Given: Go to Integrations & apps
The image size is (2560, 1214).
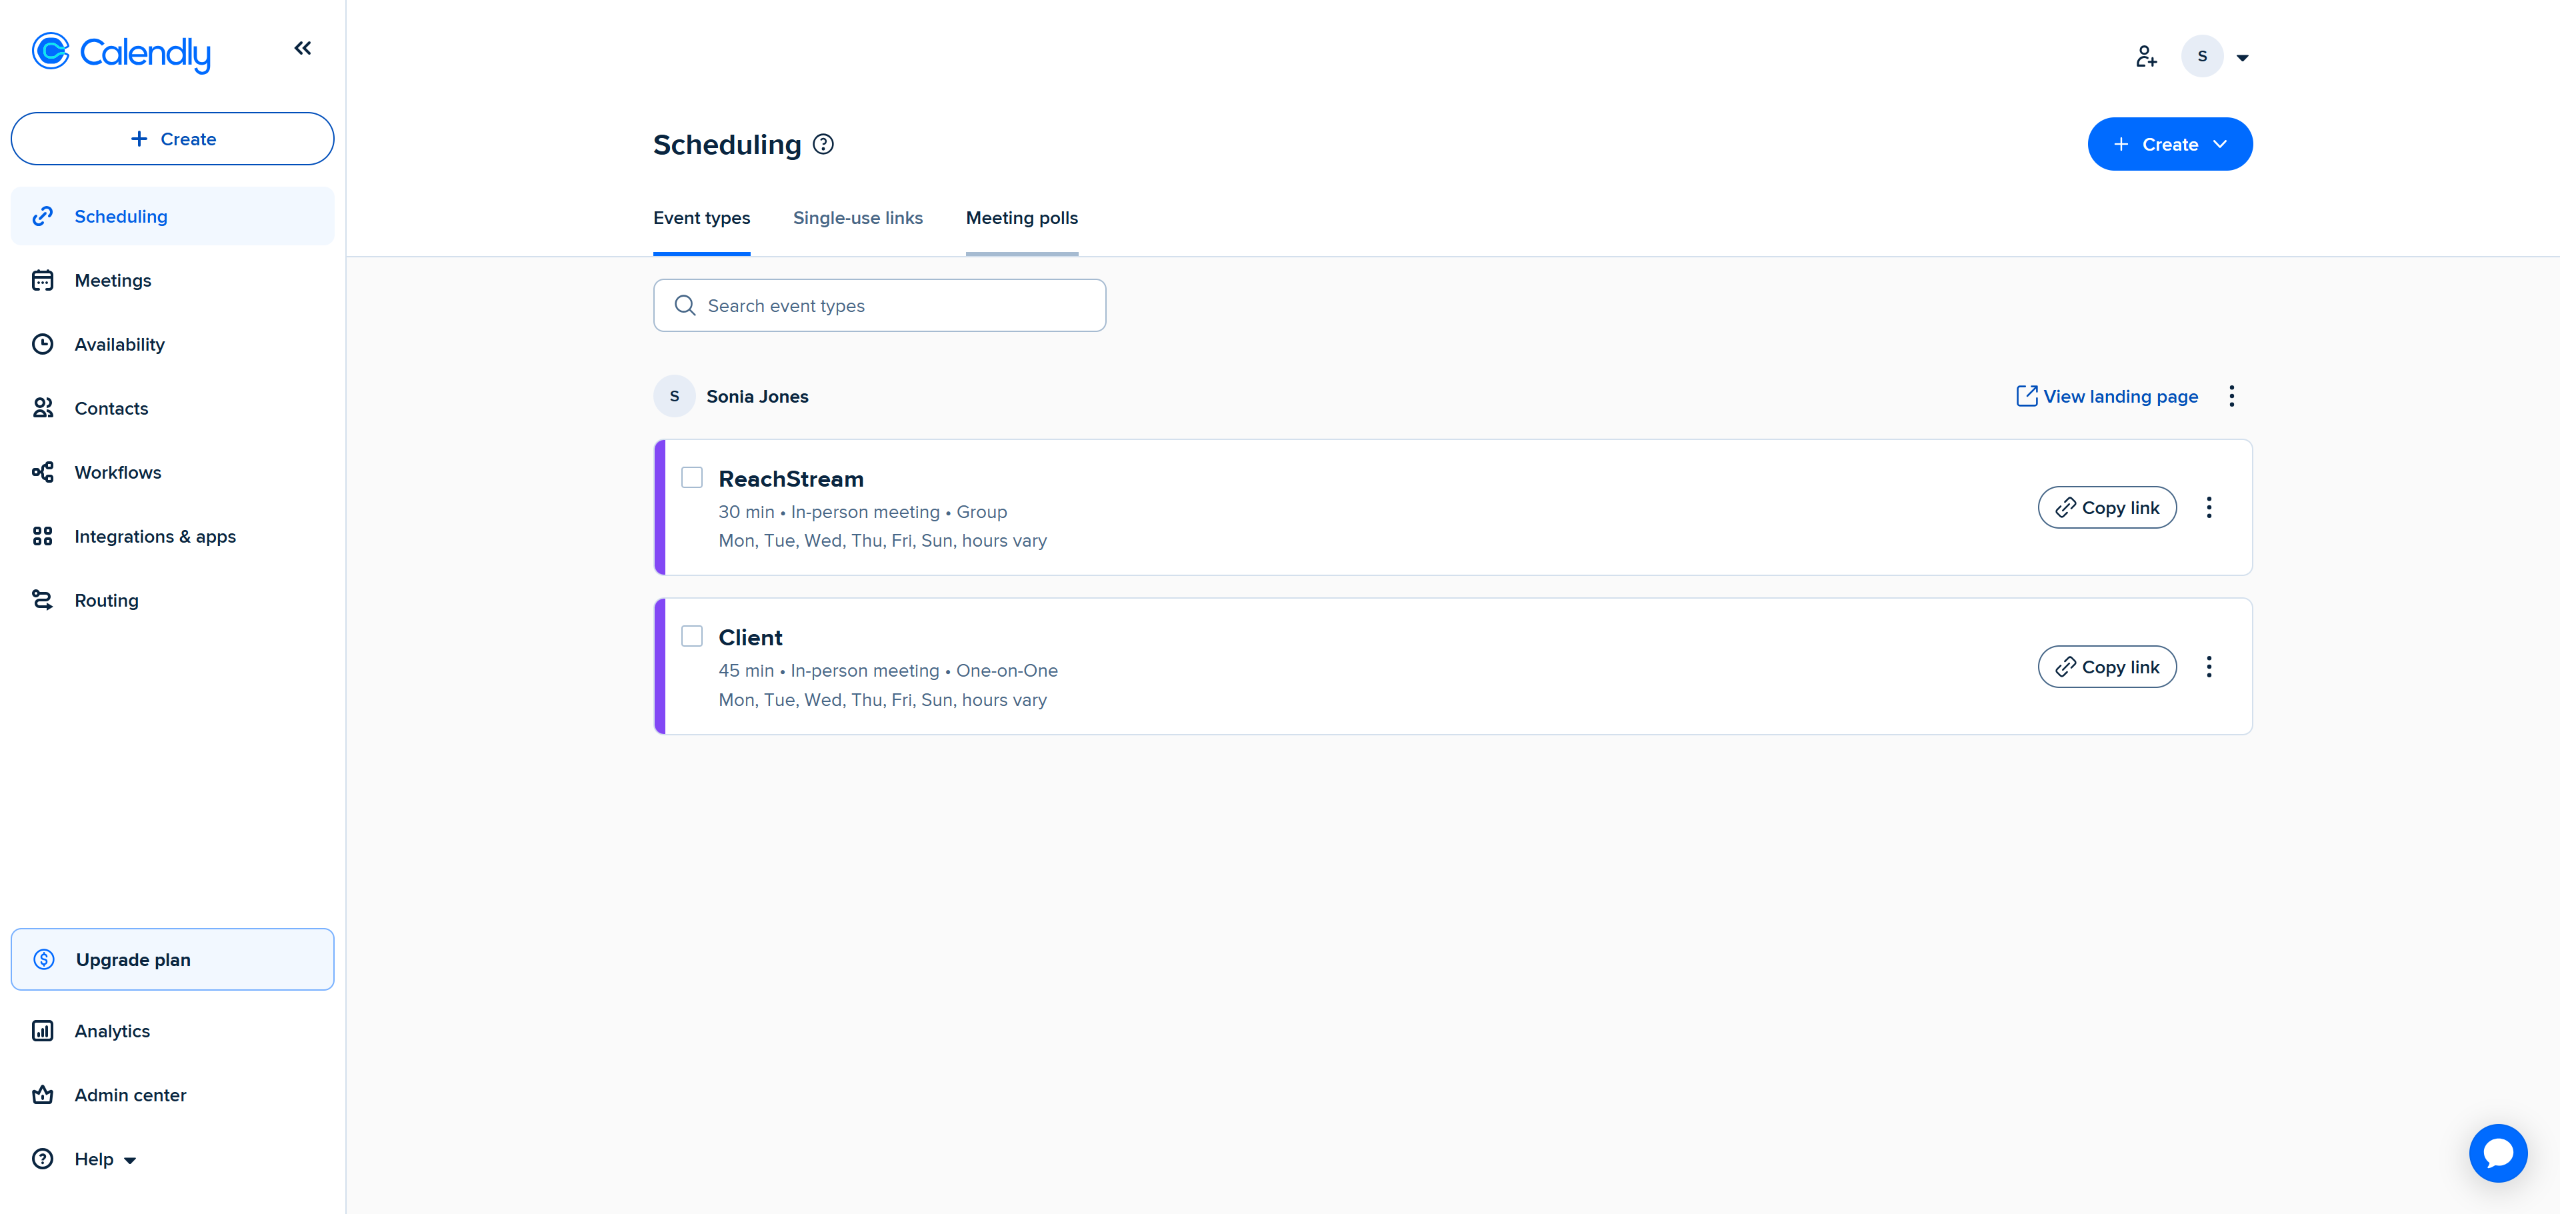Looking at the screenshot, I should point(154,536).
